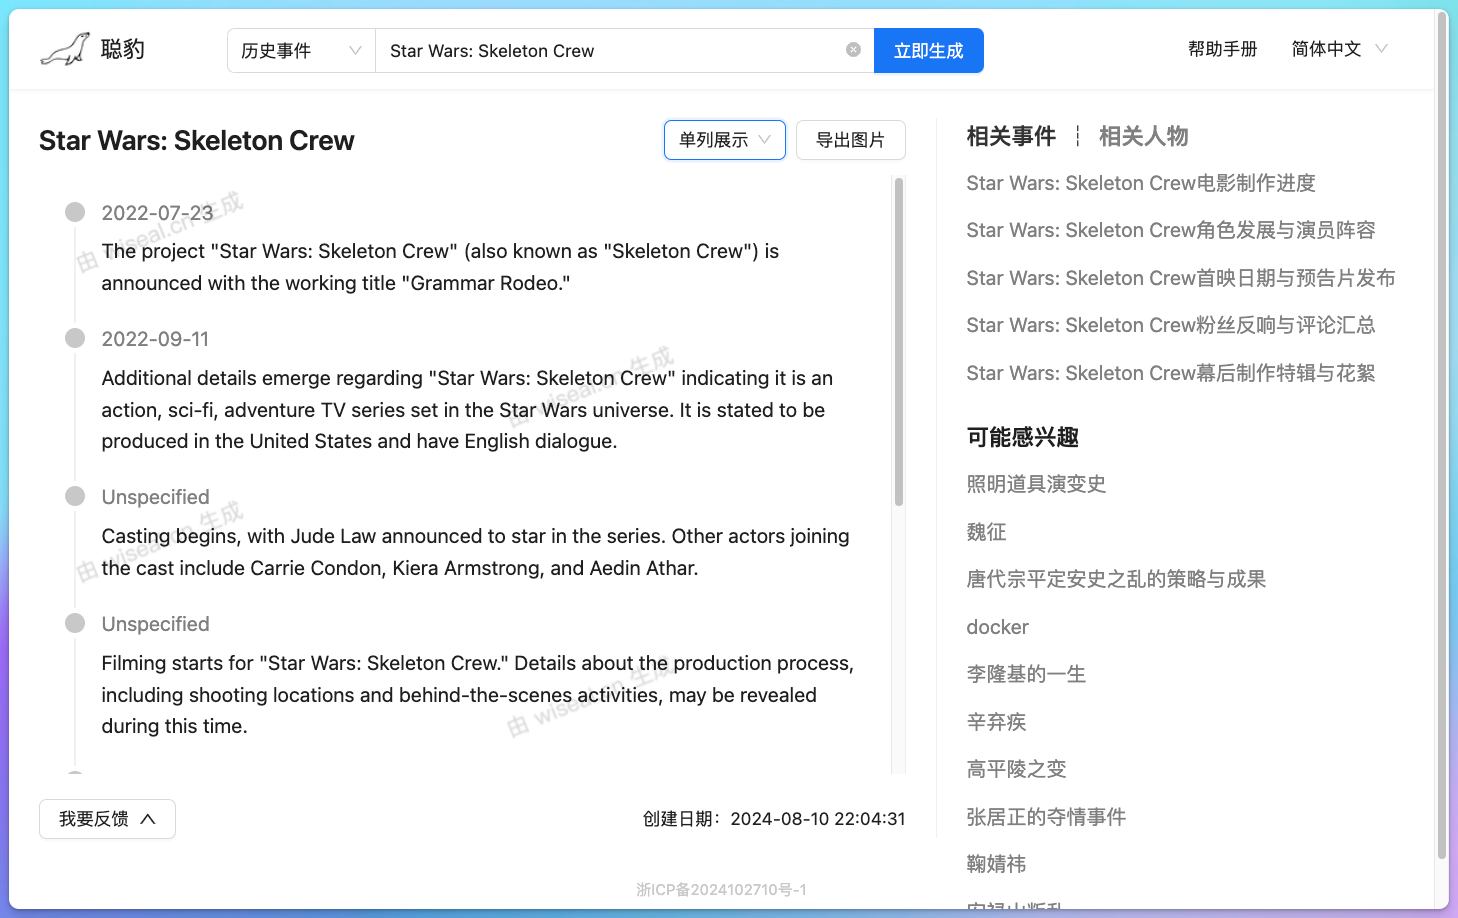
Task: Click the marker beside the casting entry
Action: [x=75, y=496]
